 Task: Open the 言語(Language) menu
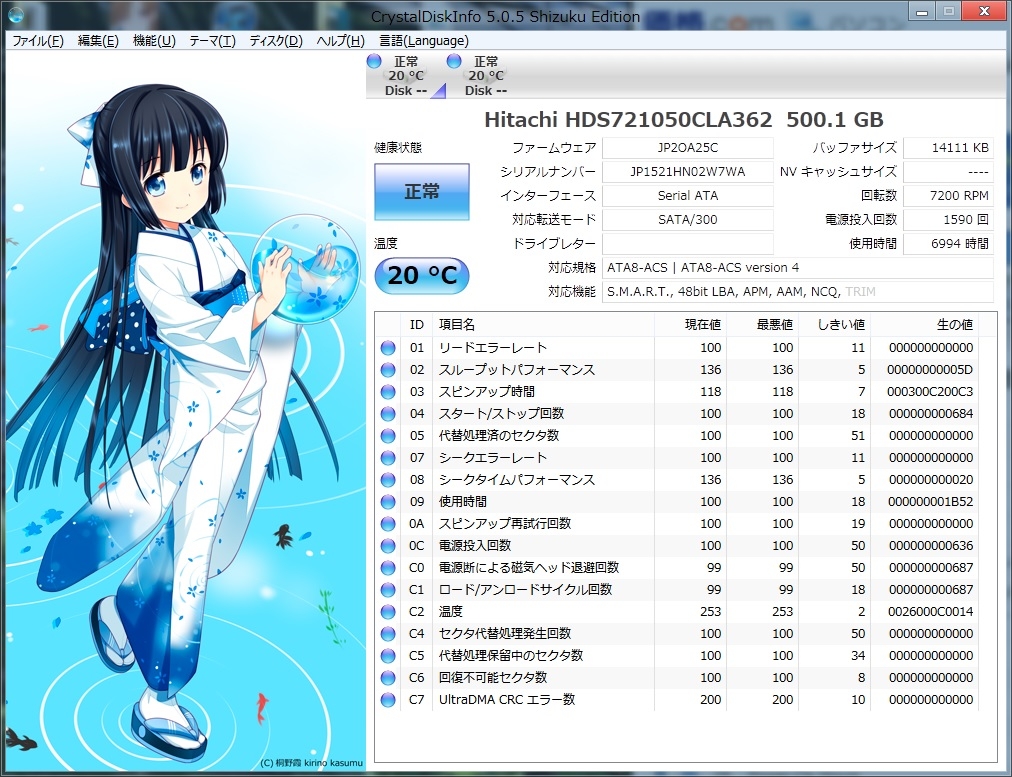[x=424, y=41]
